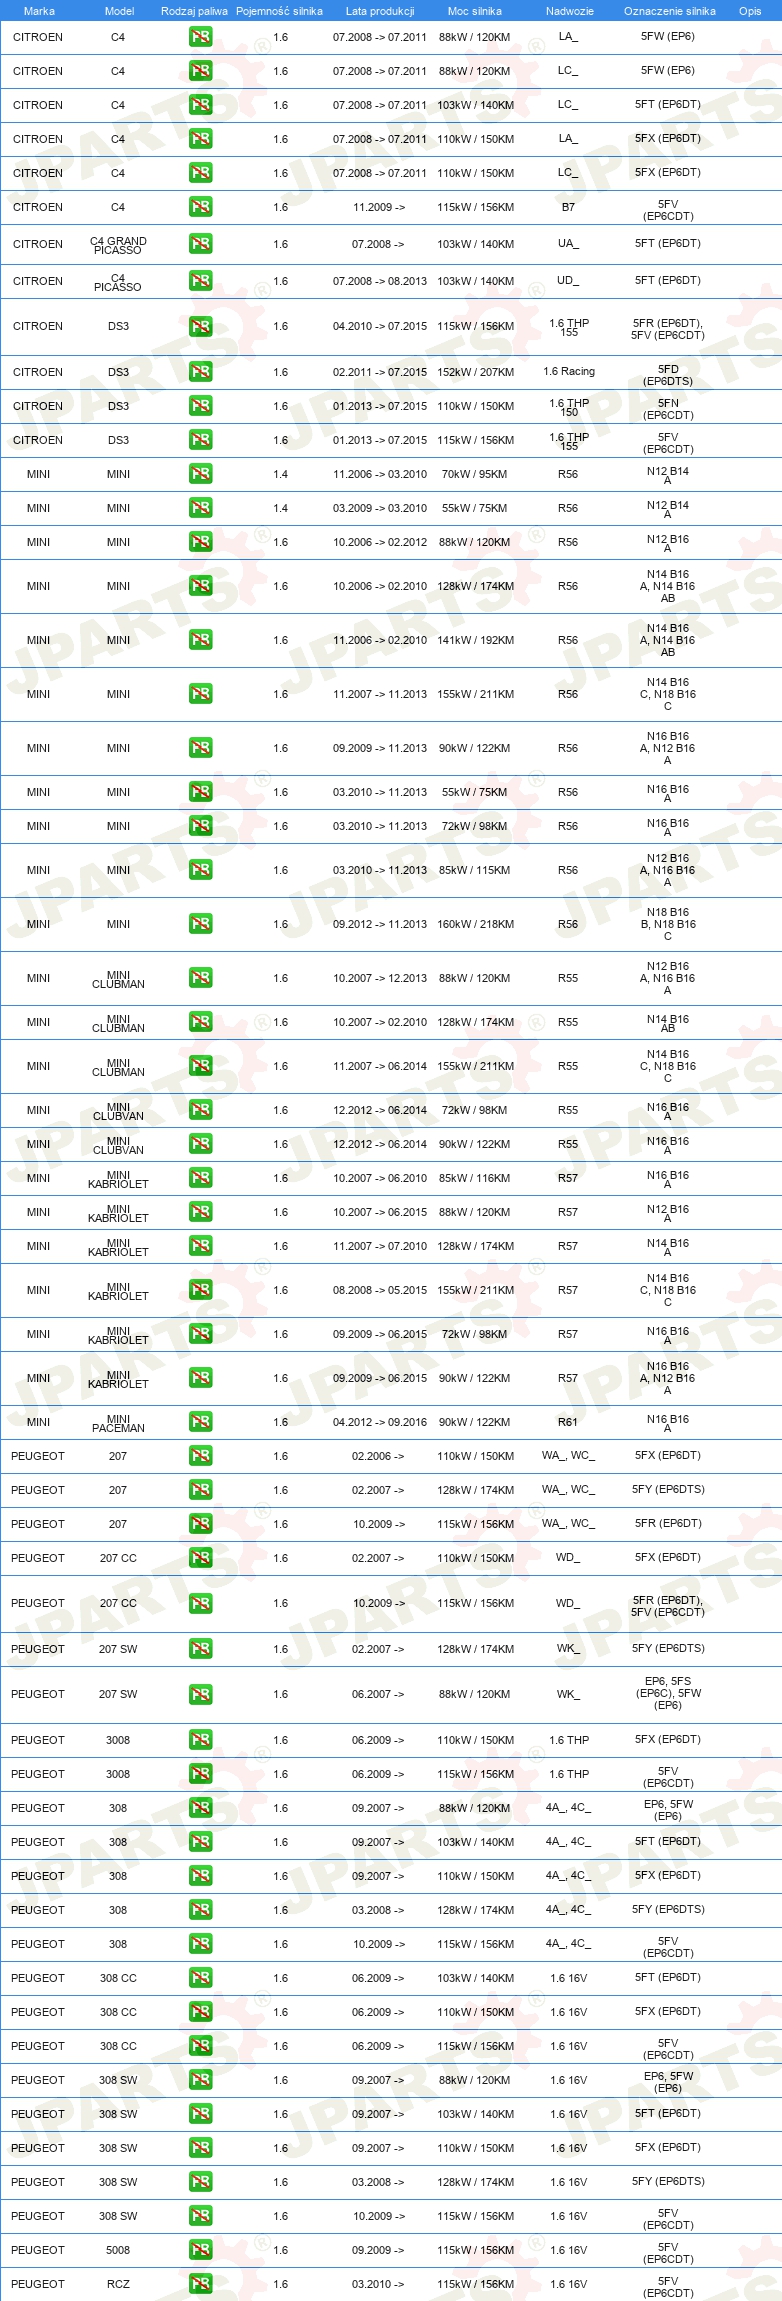
Task: Click the fuel icon in the Citroen C4 Picasso UD_ row
Action: point(201,281)
